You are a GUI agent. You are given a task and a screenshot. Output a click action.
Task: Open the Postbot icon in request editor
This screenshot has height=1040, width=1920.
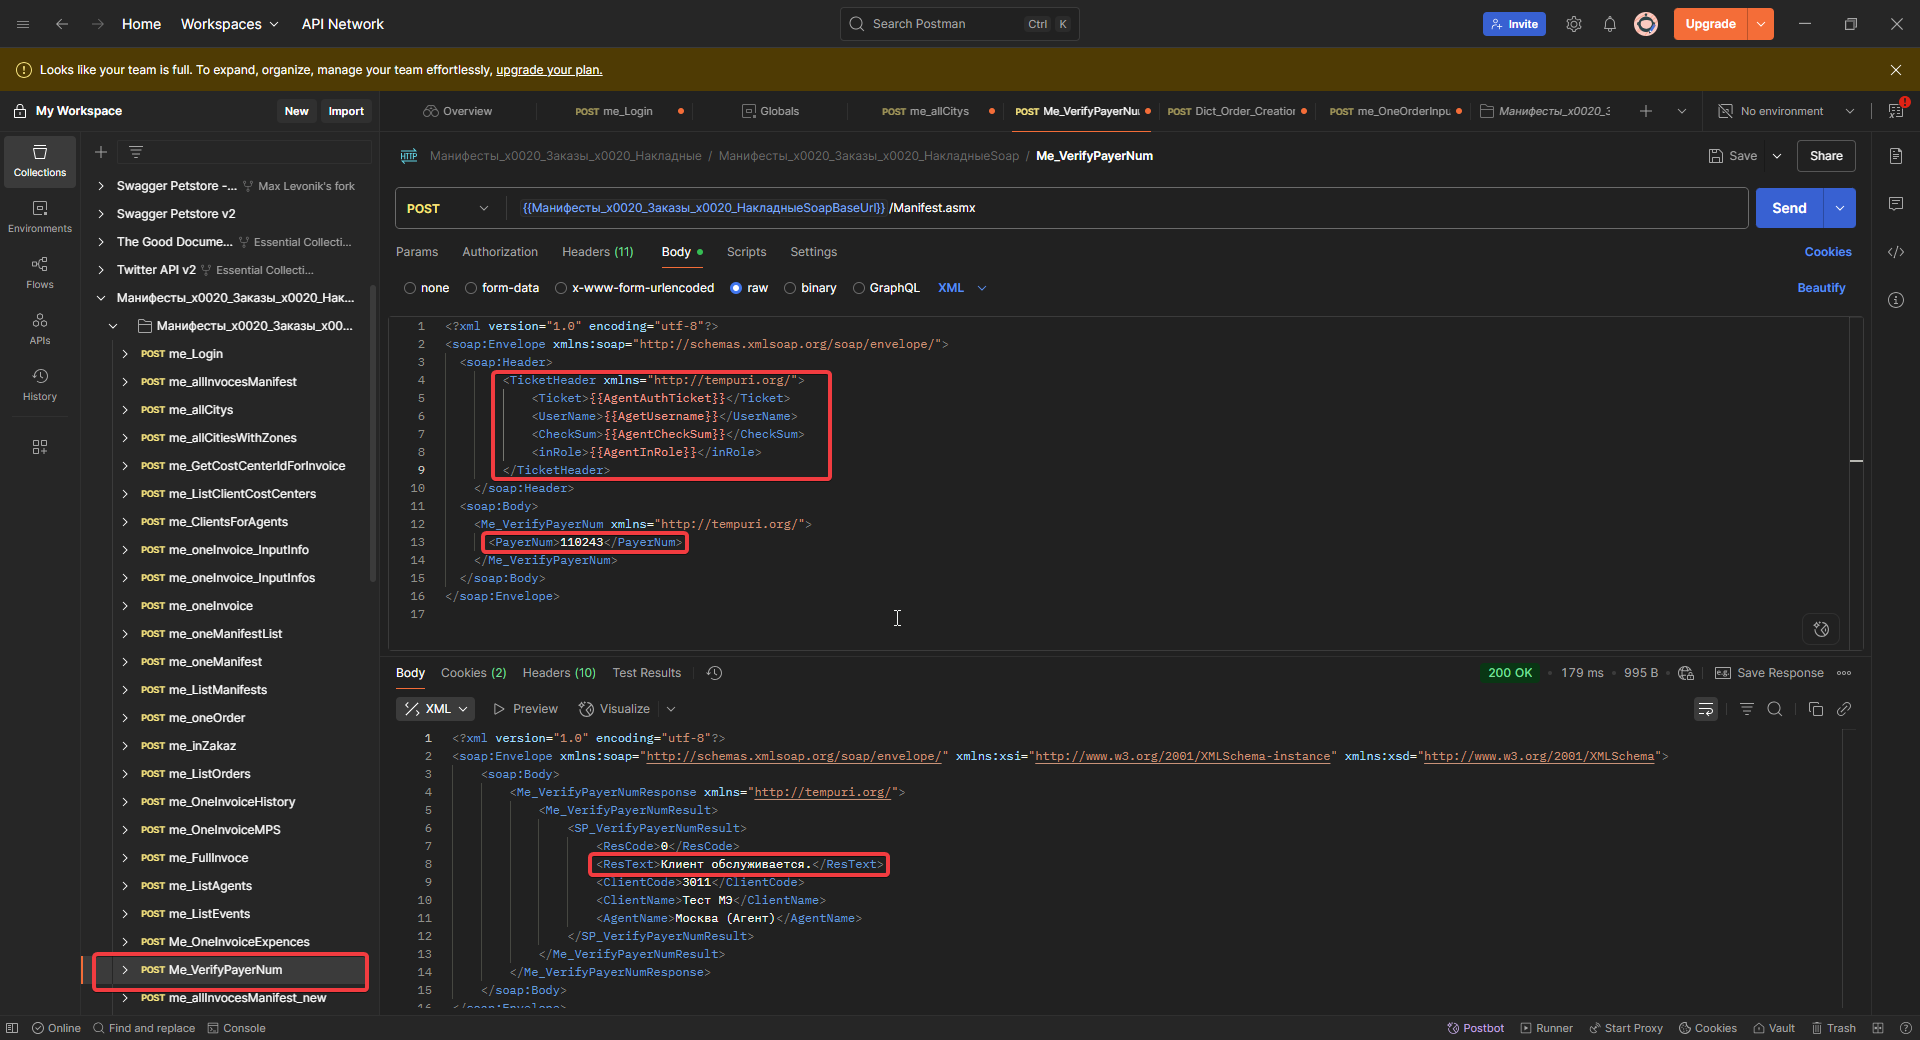coord(1821,629)
